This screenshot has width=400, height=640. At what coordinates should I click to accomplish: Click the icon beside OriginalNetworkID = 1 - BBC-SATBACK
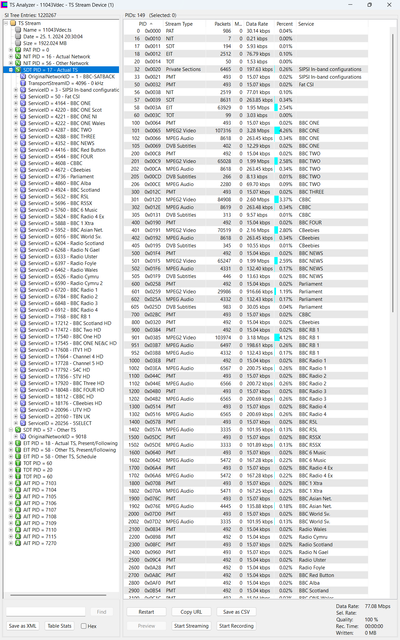click(x=23, y=76)
